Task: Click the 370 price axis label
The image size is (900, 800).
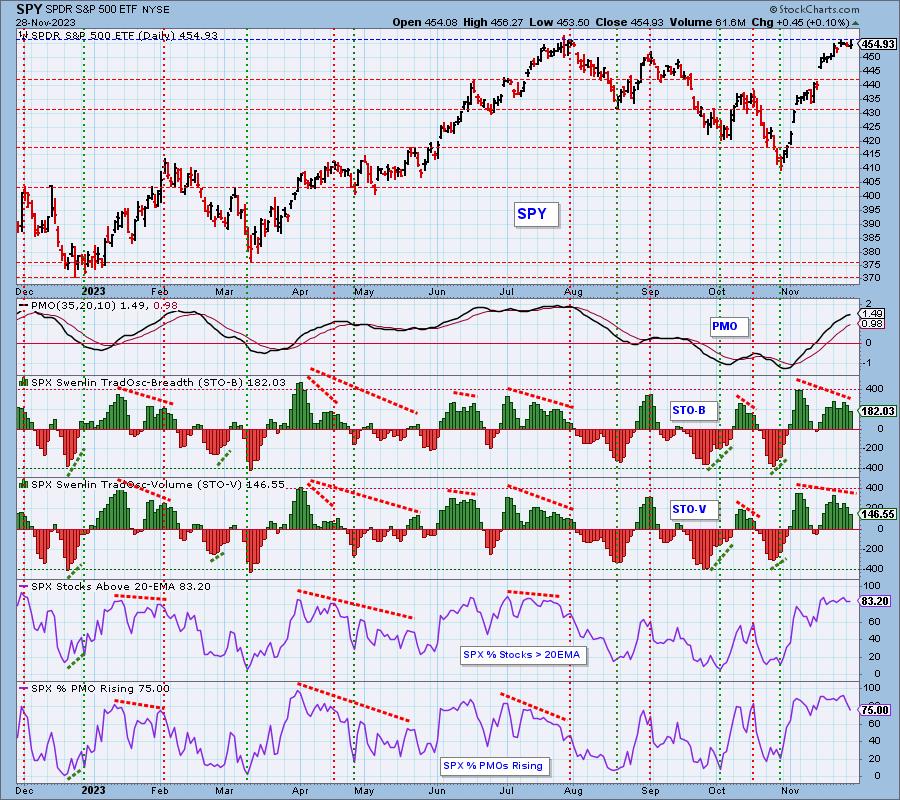Action: pos(871,277)
